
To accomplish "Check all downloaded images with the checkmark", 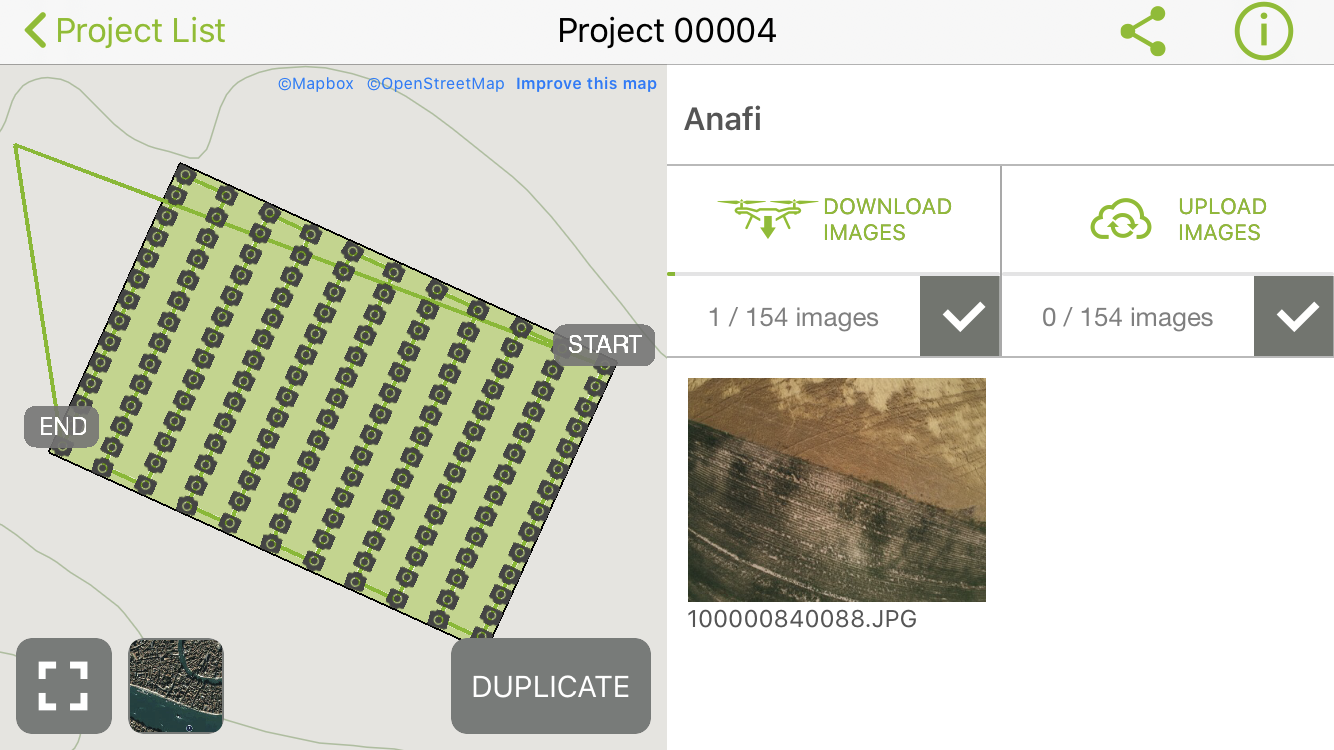I will point(959,316).
